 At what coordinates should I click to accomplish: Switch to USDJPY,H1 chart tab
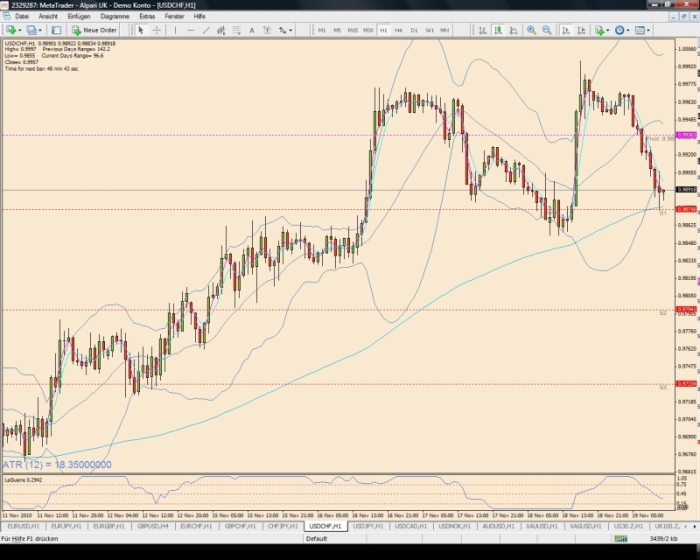[368, 526]
